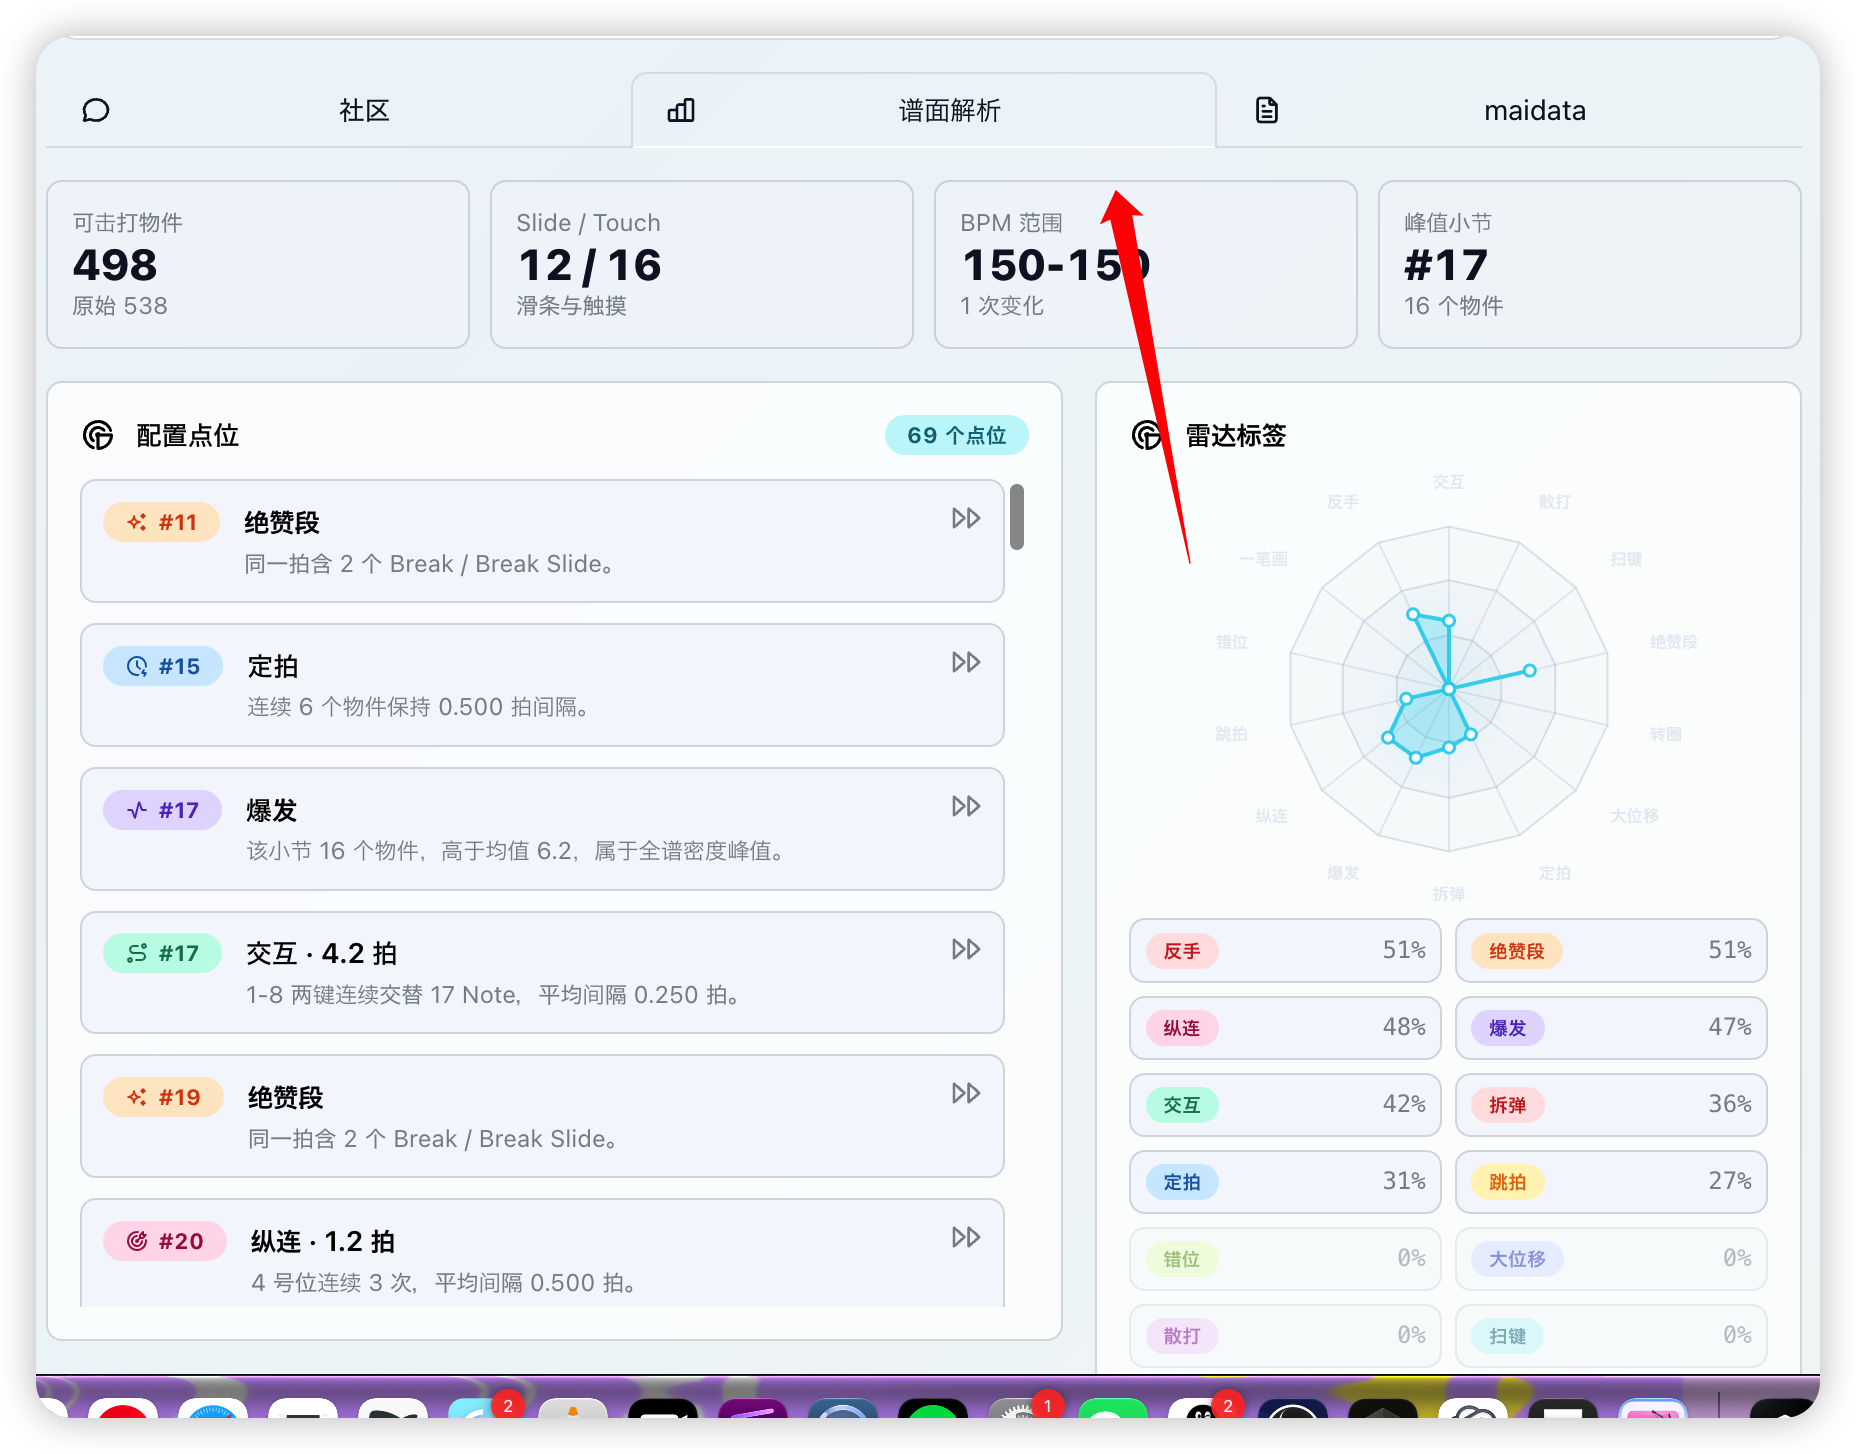The height and width of the screenshot is (1454, 1856).
Task: Open the 谱面解析 tab
Action: [924, 110]
